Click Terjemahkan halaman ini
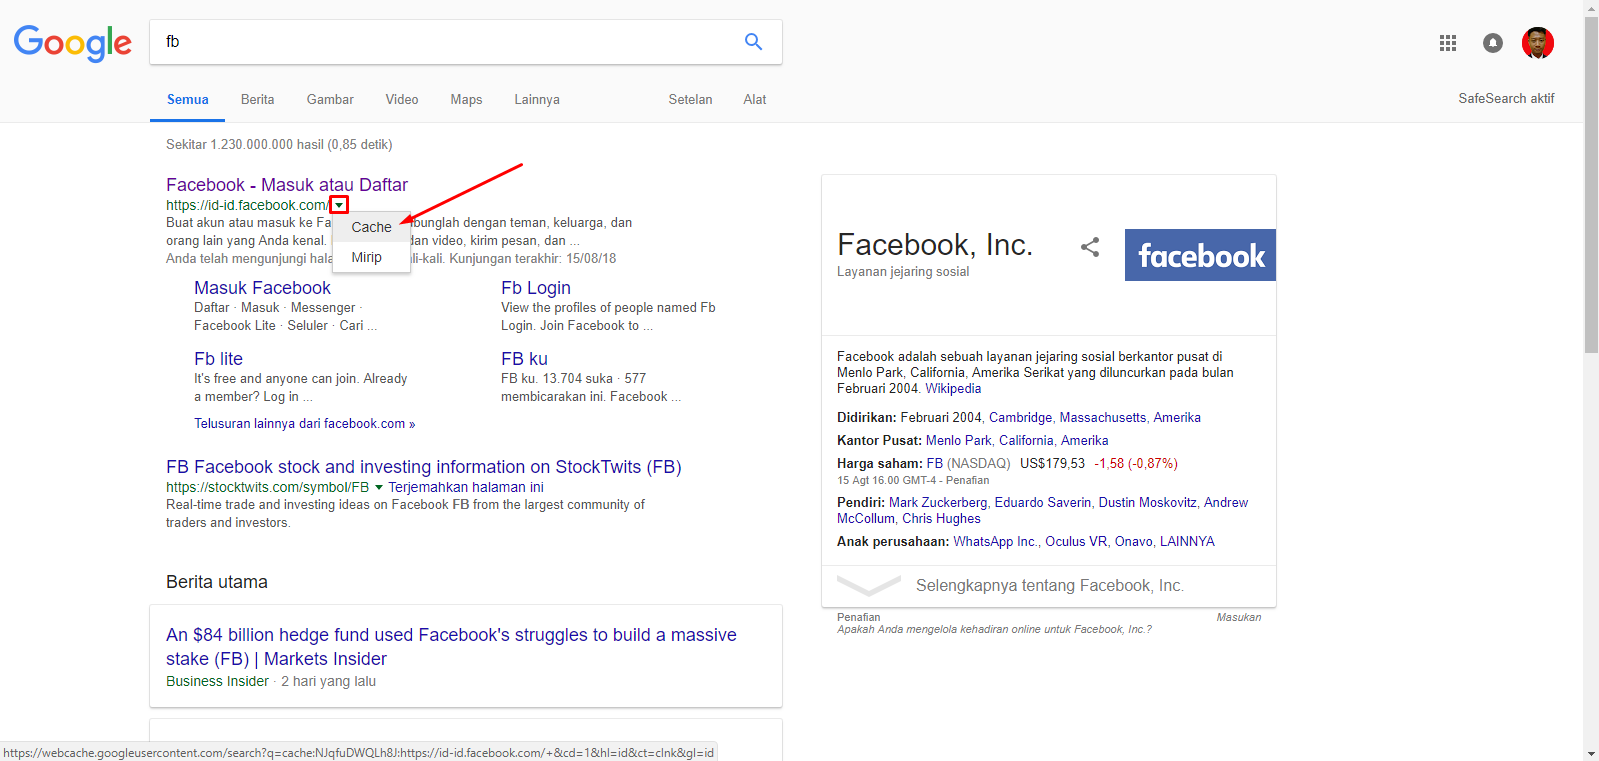This screenshot has width=1599, height=761. [466, 487]
